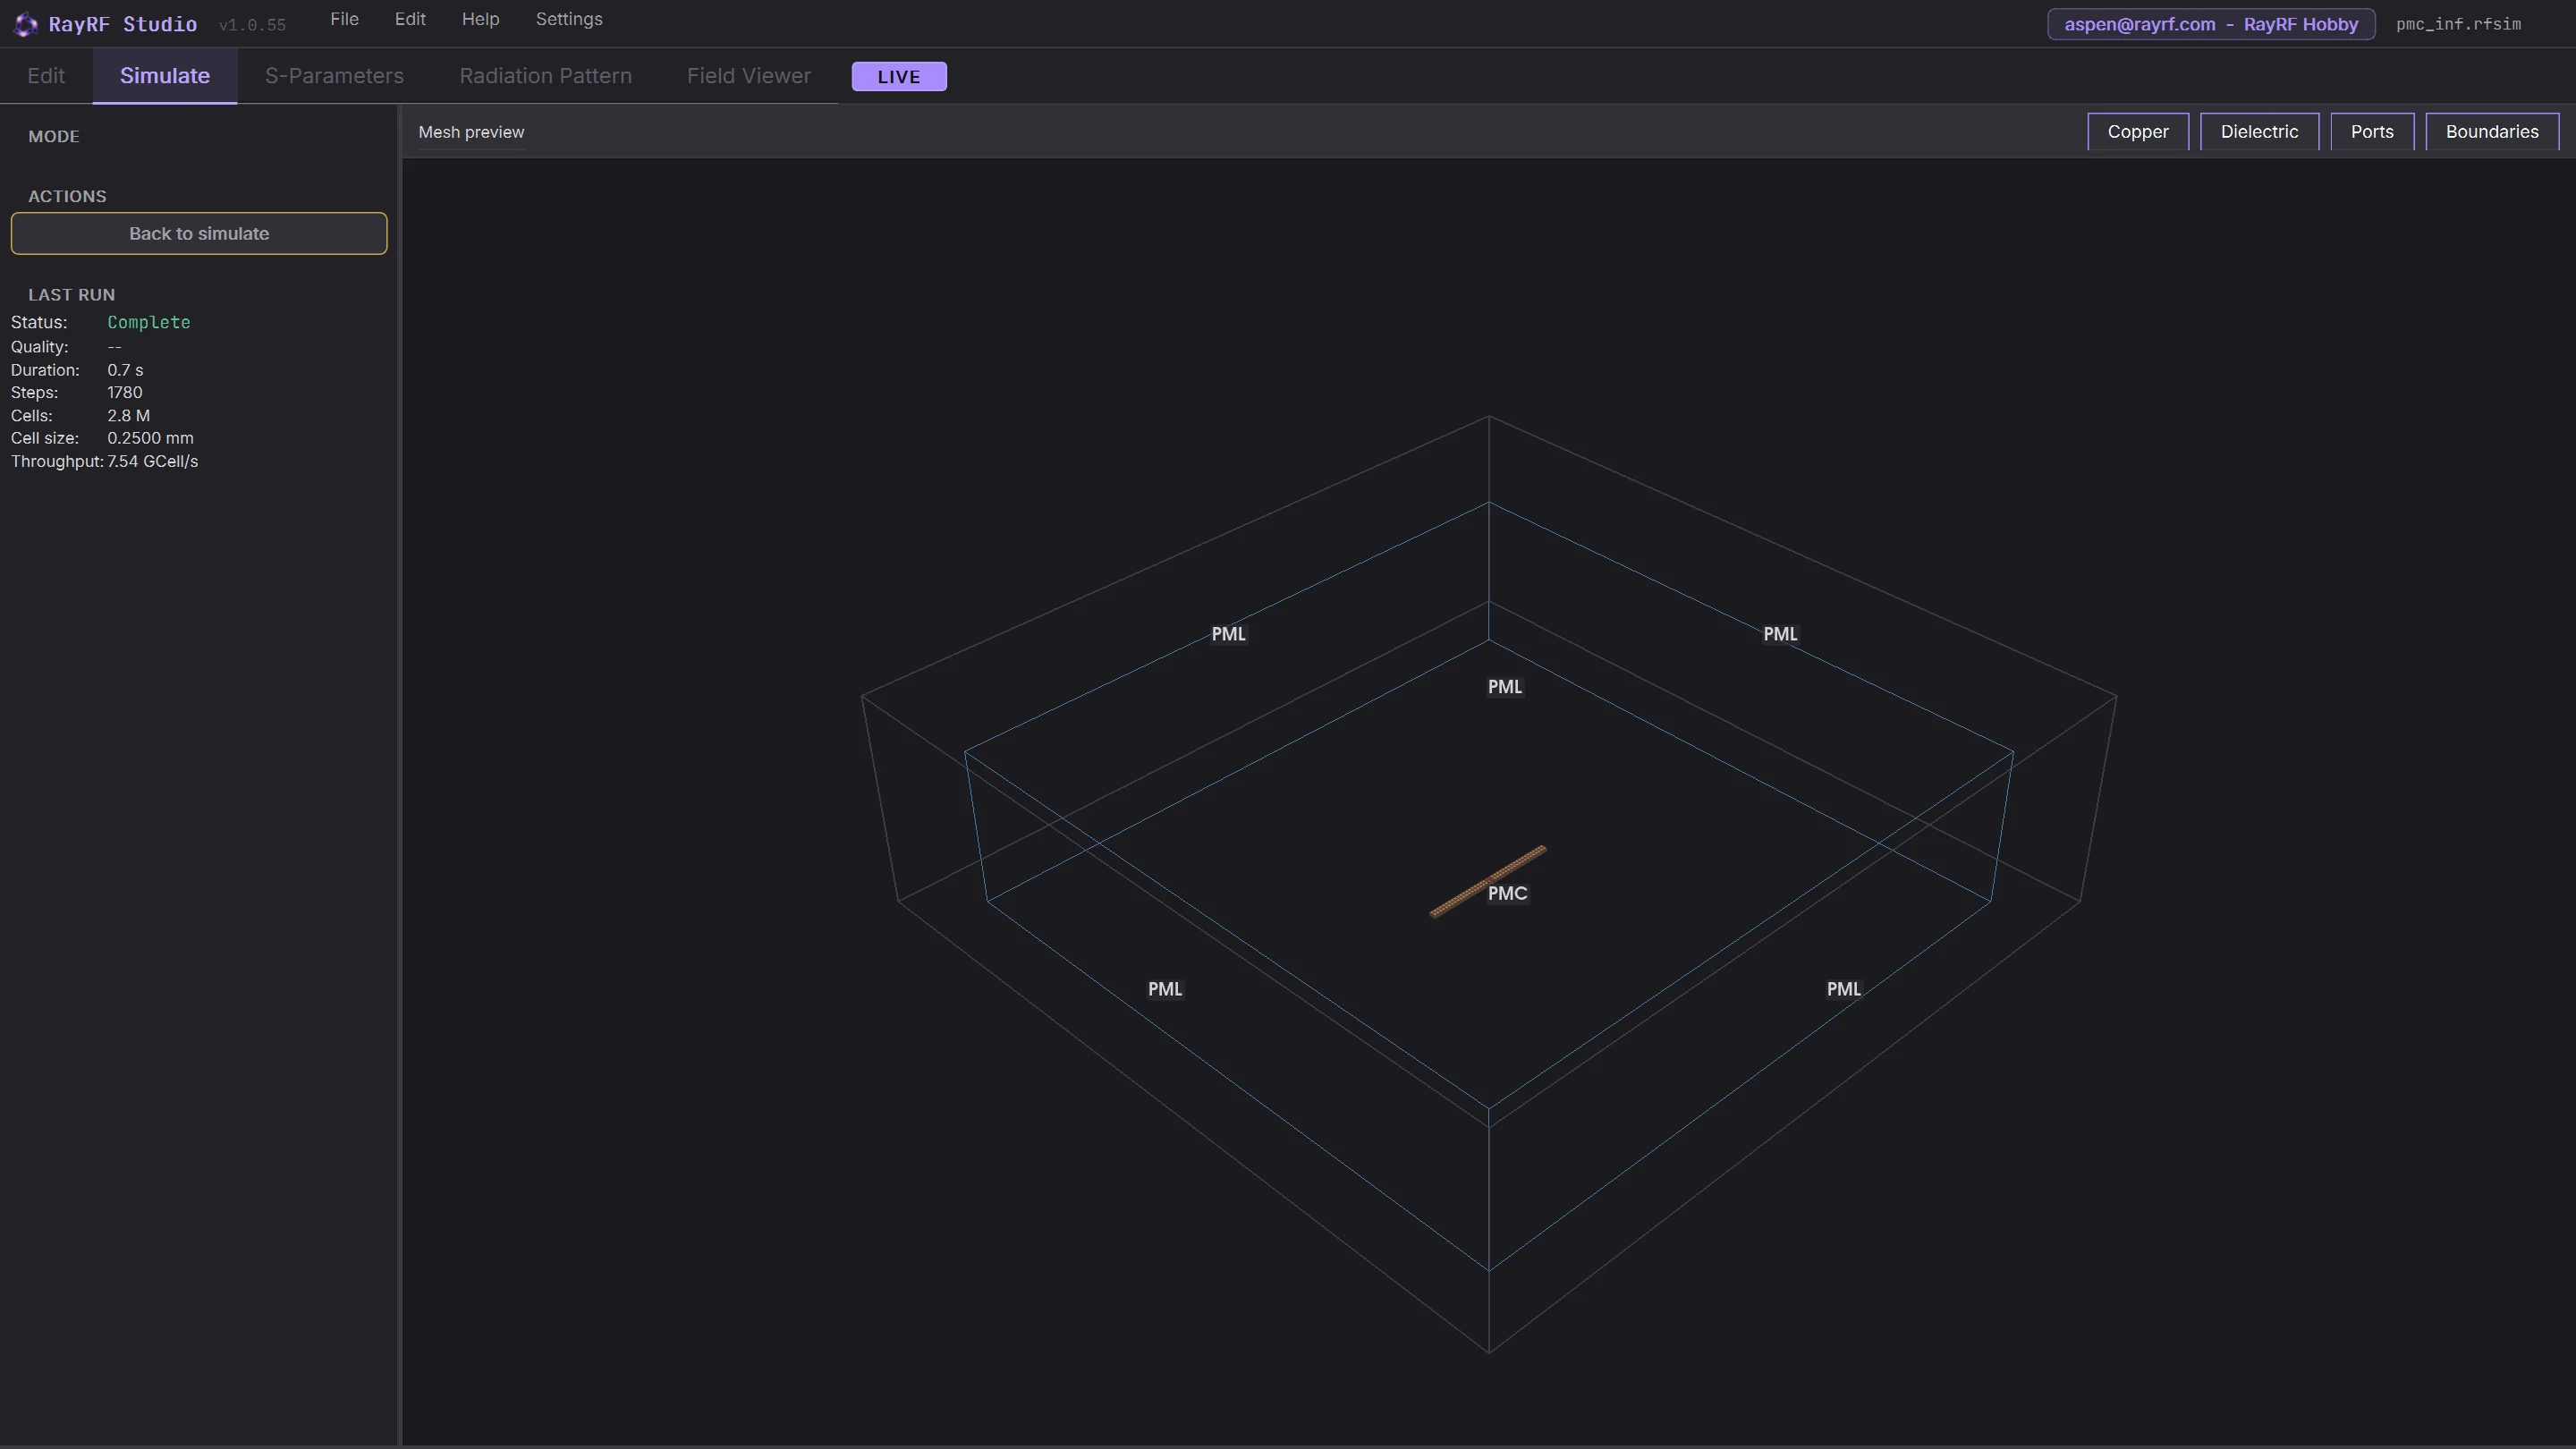This screenshot has width=2576, height=1449.
Task: Toggle Dielectric layer visibility
Action: pyautogui.click(x=2259, y=132)
